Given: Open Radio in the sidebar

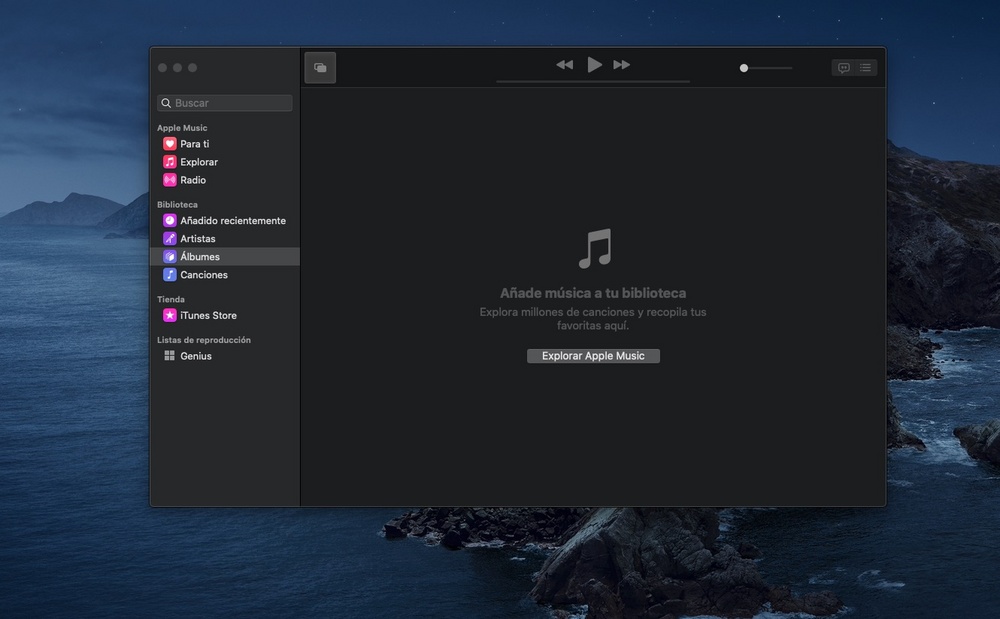Looking at the screenshot, I should tap(224, 180).
